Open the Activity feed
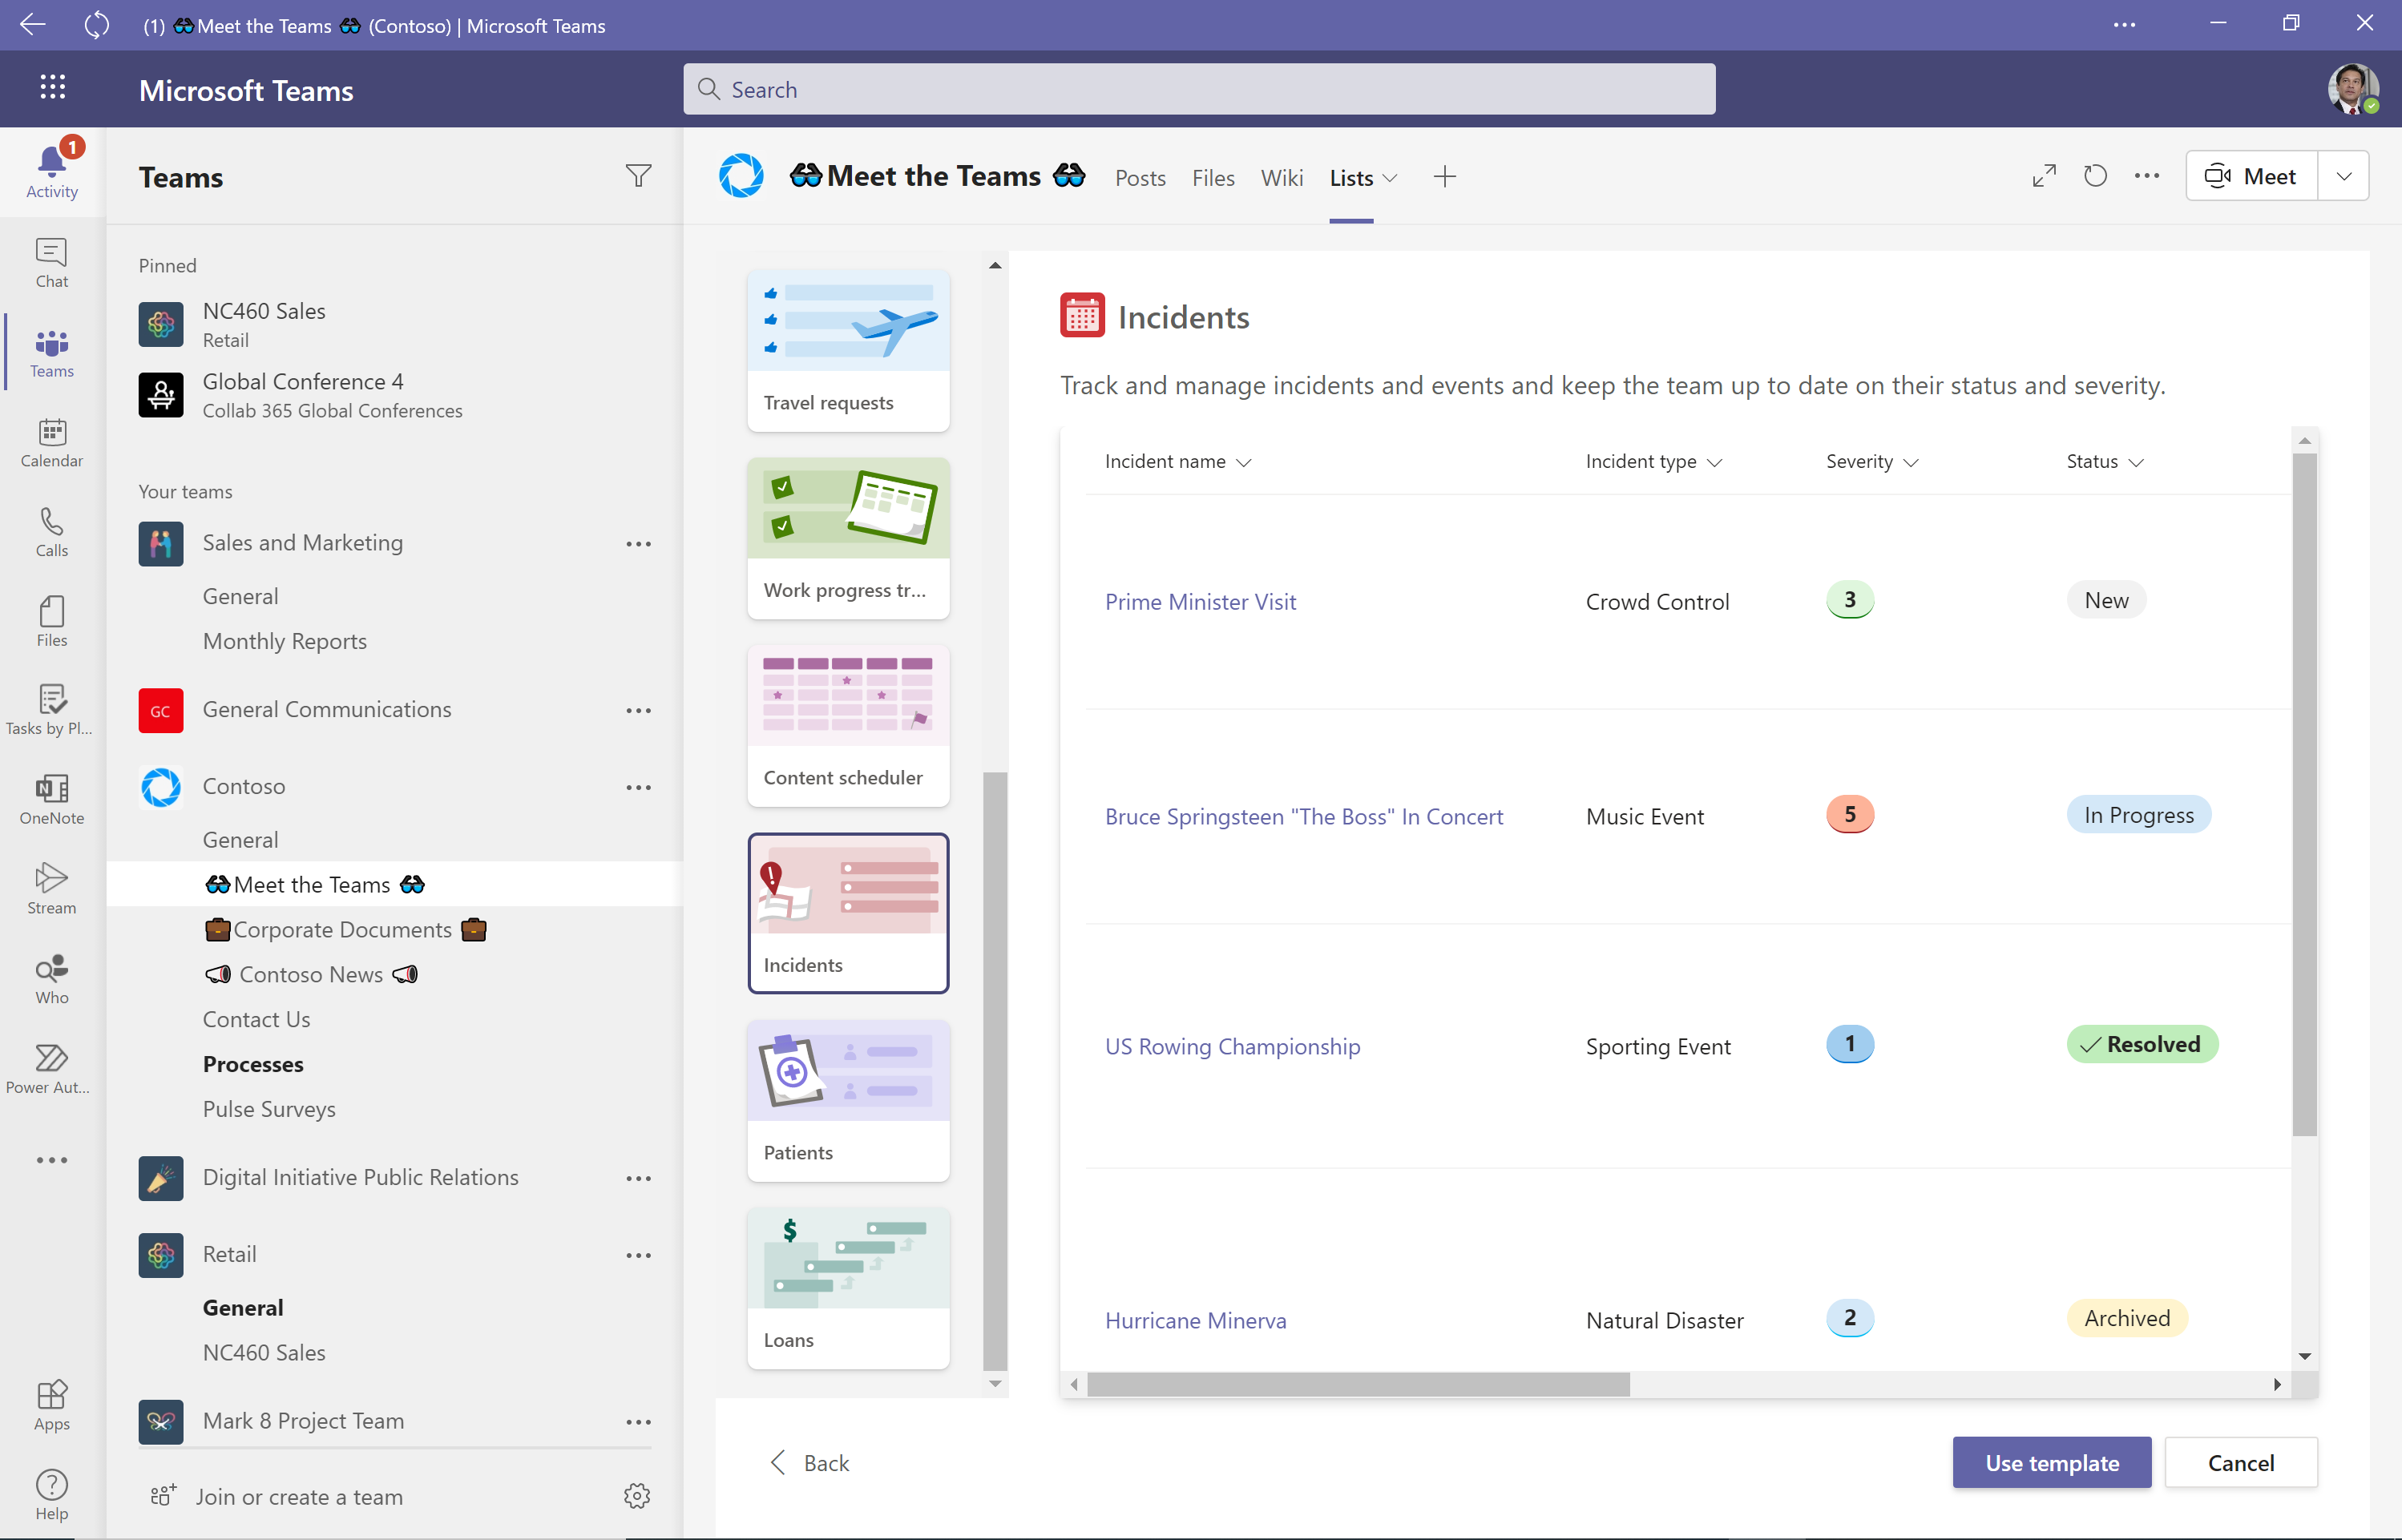2402x1540 pixels. click(x=52, y=171)
